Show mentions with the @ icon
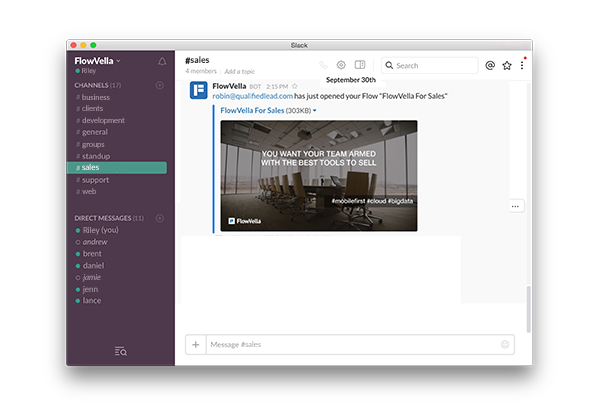The height and width of the screenshot is (410, 600). tap(490, 65)
